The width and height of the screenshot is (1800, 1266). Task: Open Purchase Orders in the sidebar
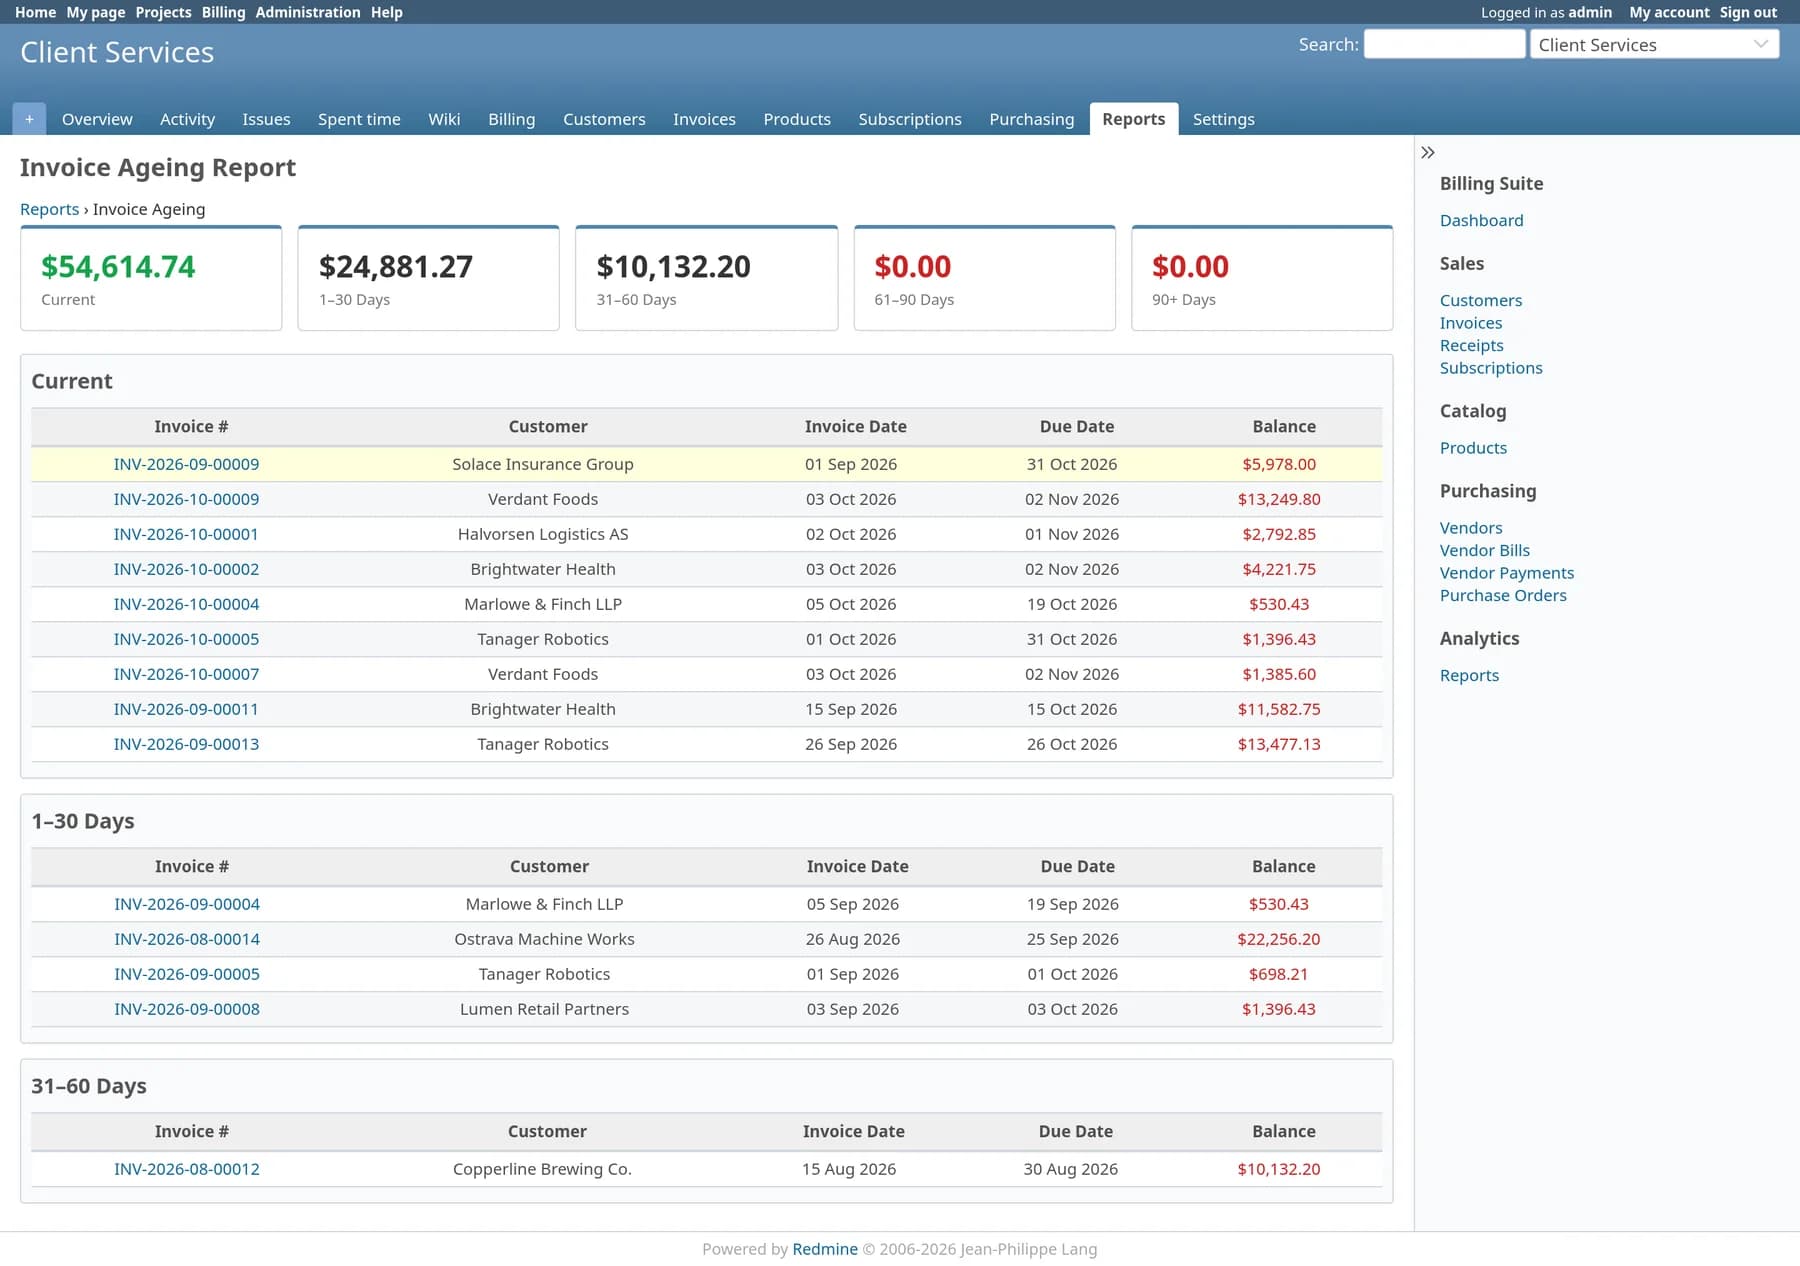click(1503, 595)
